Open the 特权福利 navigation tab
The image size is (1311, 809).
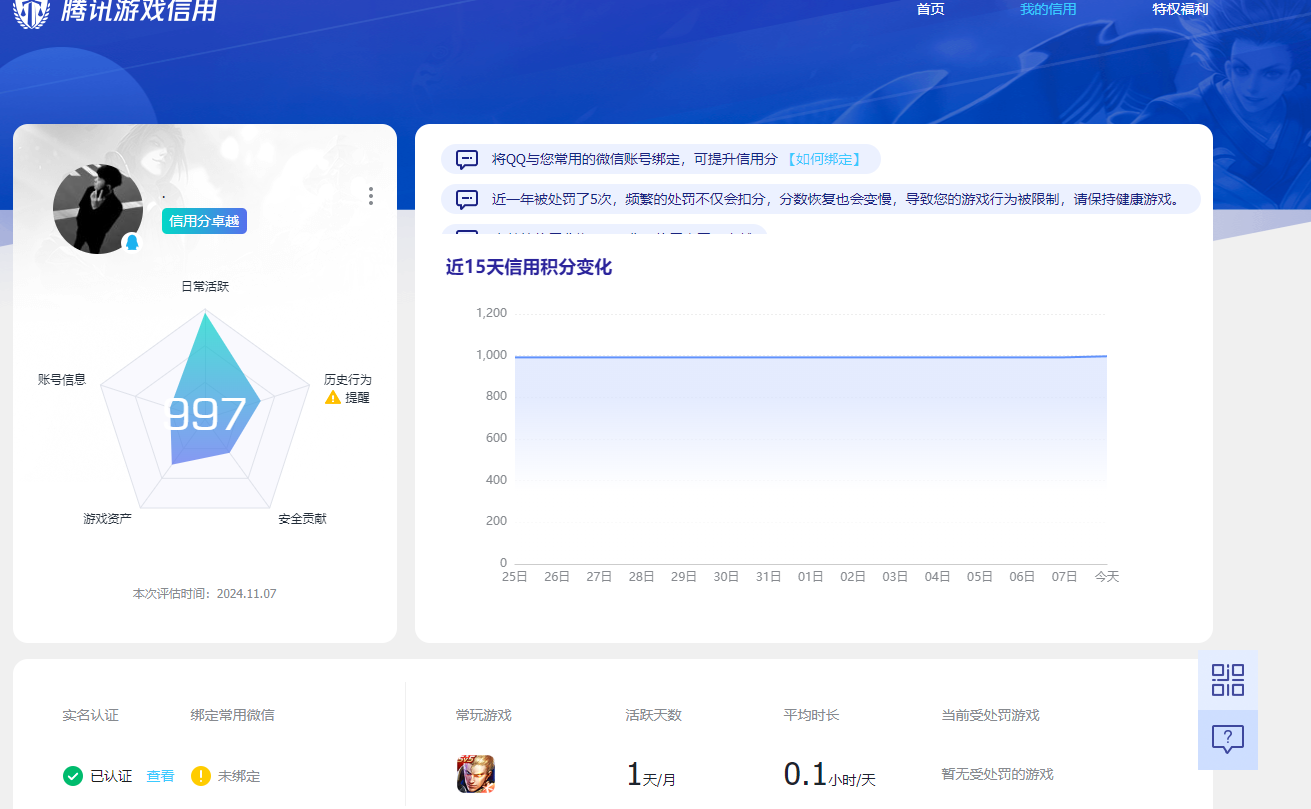click(1180, 9)
